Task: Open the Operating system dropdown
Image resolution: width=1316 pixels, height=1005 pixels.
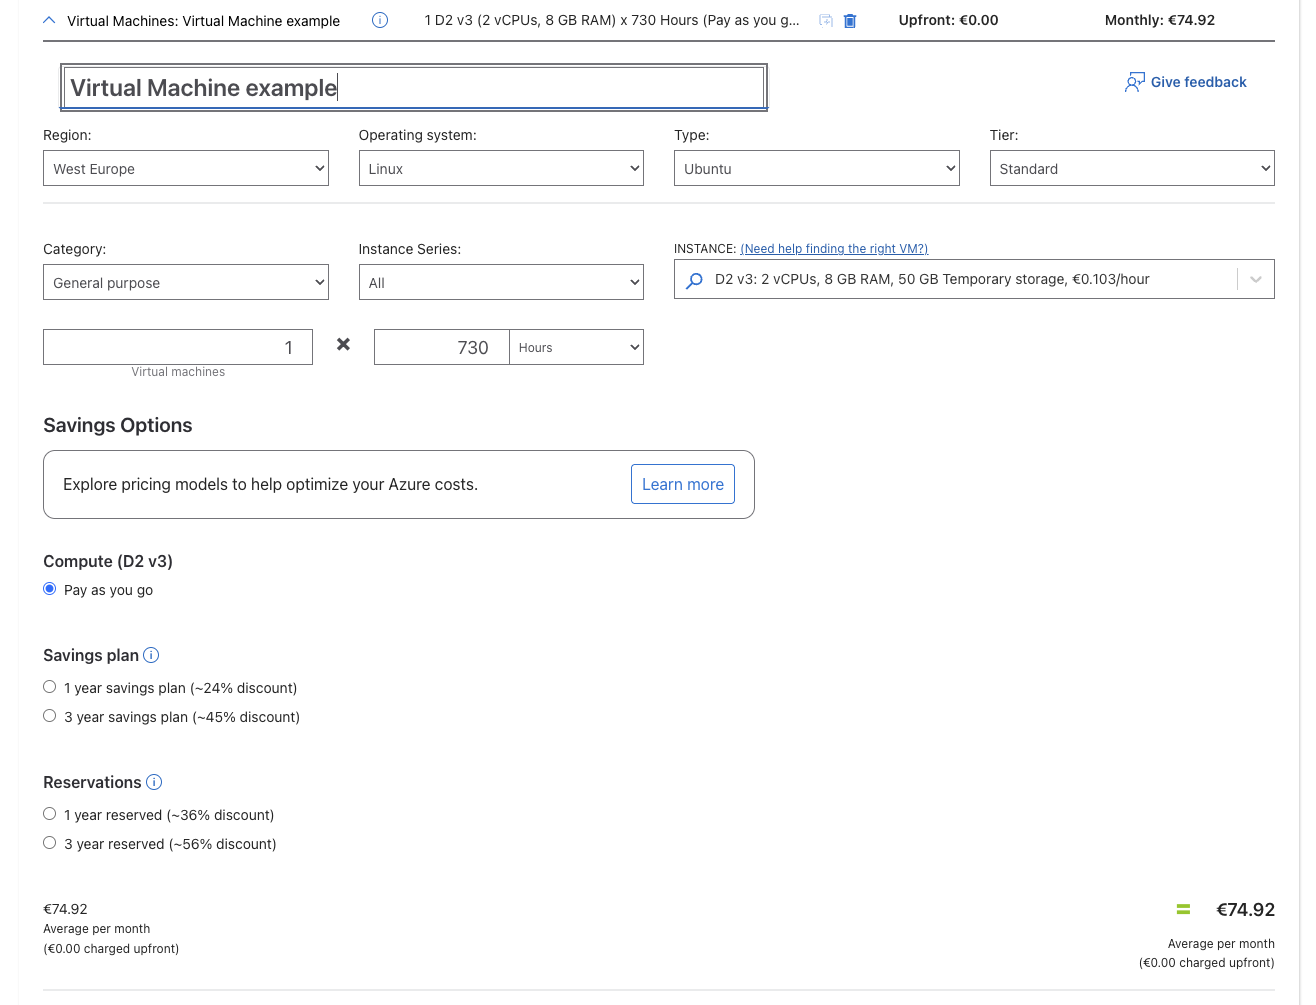Action: pos(500,168)
